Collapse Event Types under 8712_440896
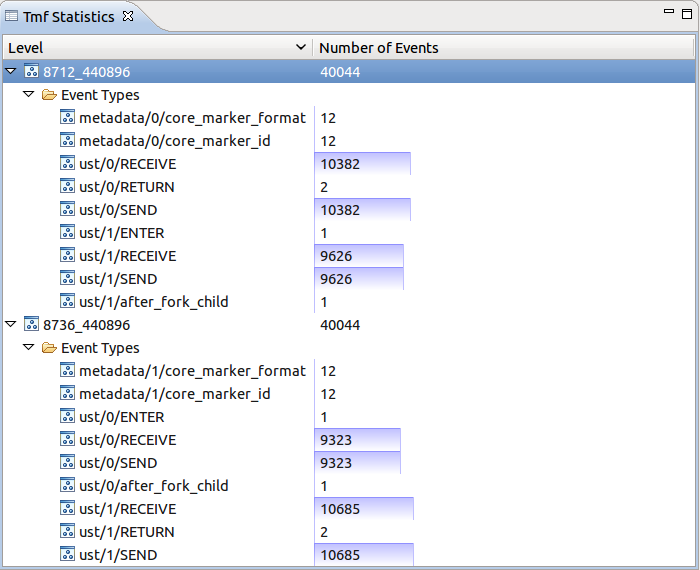This screenshot has height=570, width=700. 29,95
